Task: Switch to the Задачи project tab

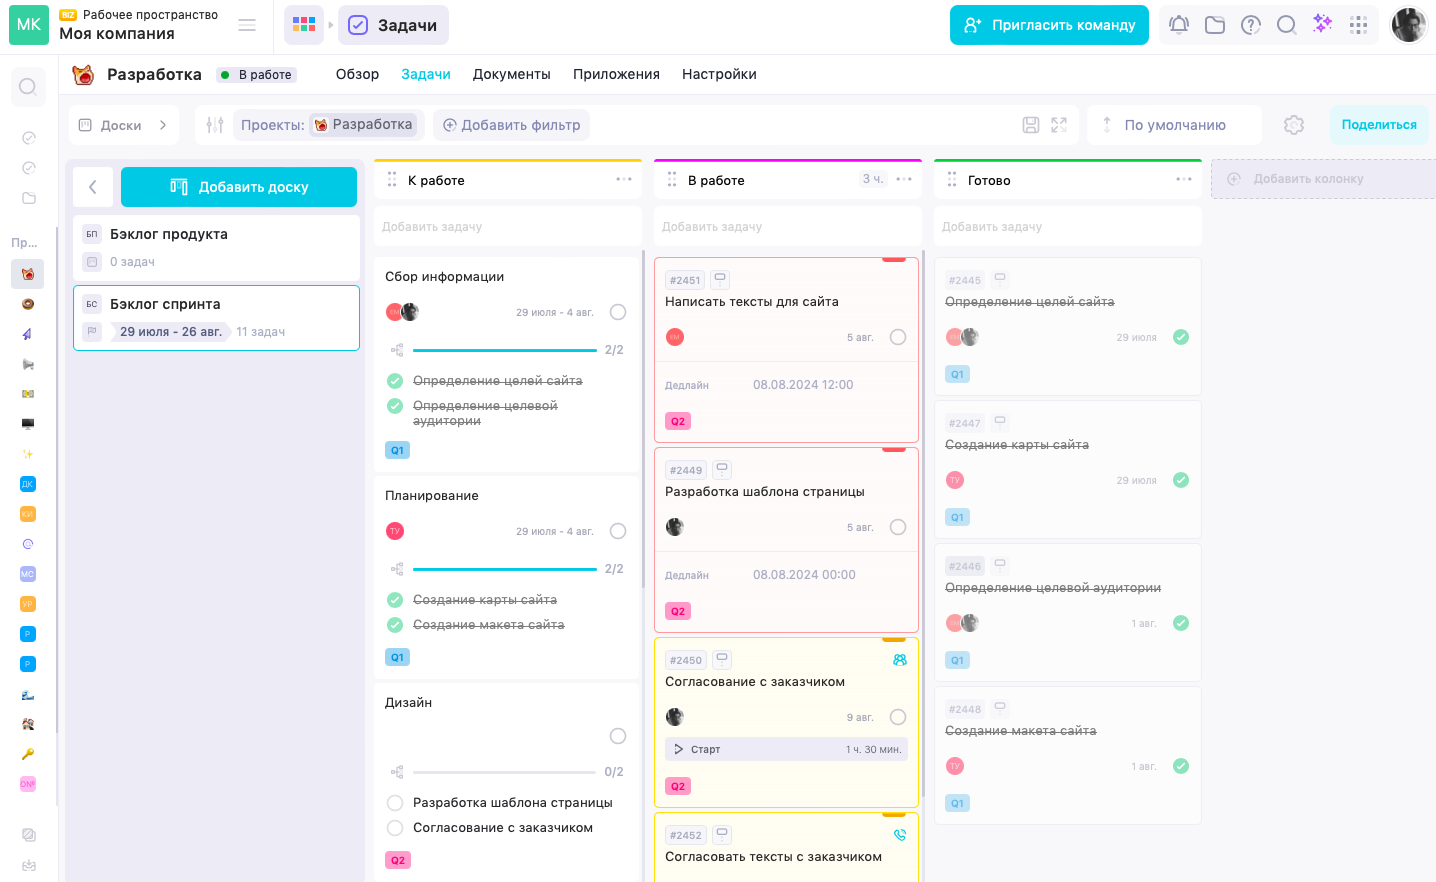Action: 426,74
